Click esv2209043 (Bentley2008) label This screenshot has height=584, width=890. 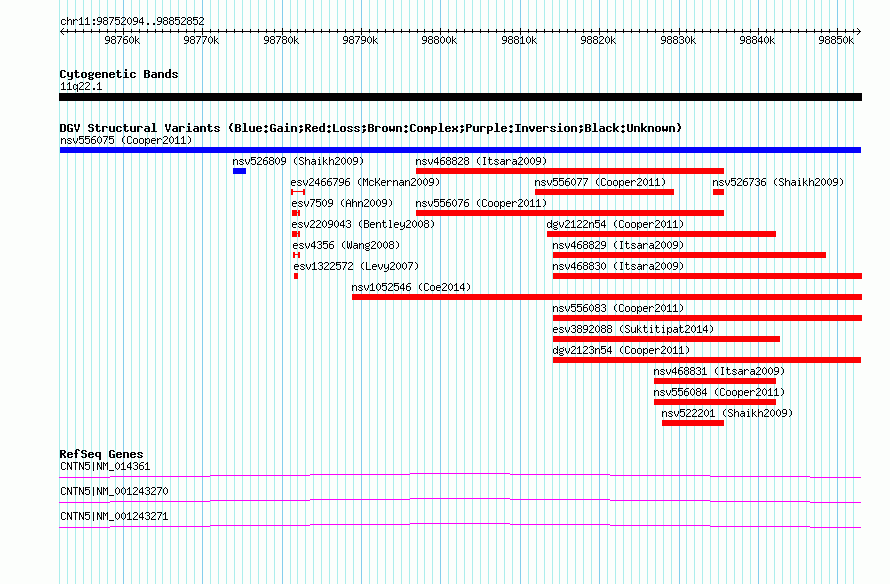(363, 224)
